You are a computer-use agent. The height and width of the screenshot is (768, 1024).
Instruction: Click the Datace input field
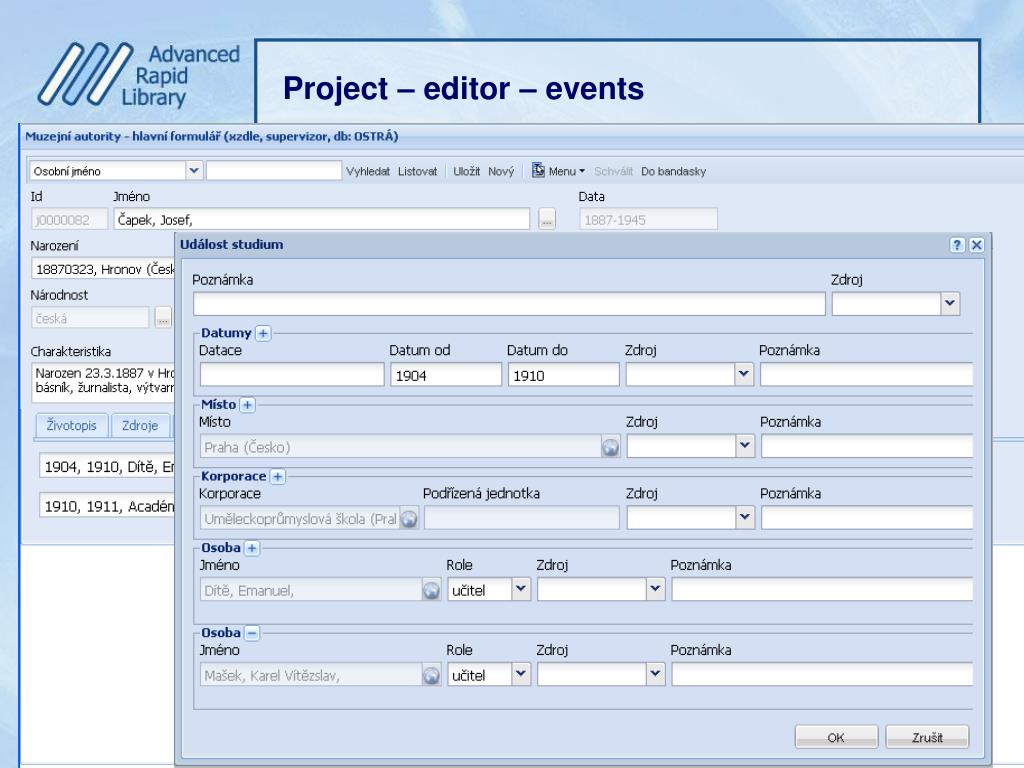pyautogui.click(x=292, y=375)
